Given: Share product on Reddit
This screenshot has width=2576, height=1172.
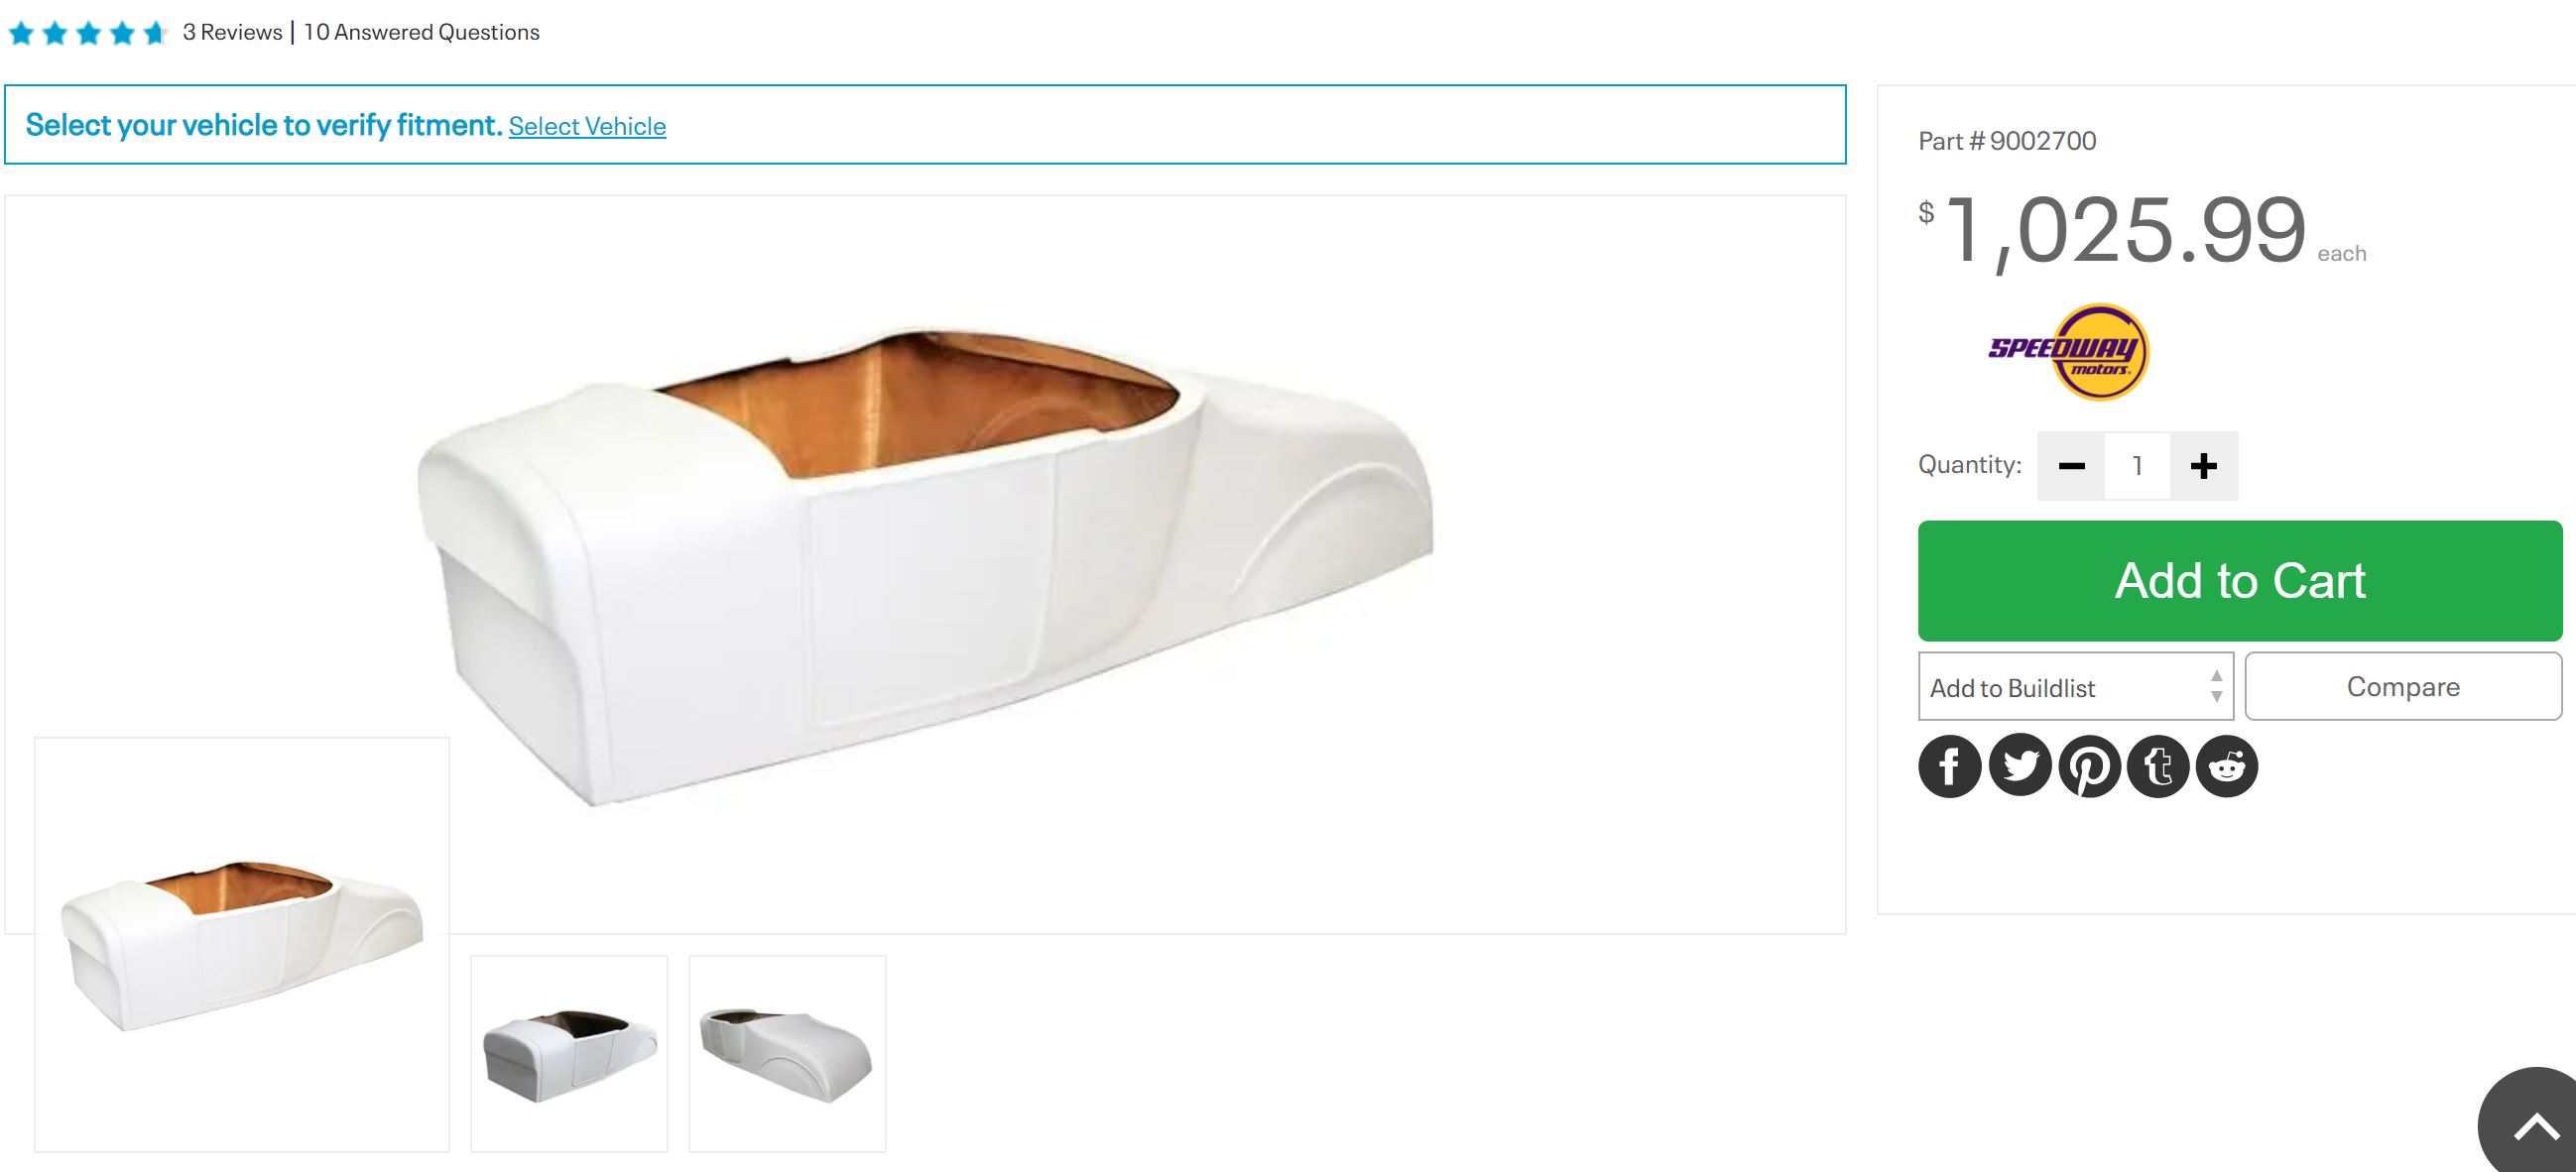Looking at the screenshot, I should [2227, 766].
